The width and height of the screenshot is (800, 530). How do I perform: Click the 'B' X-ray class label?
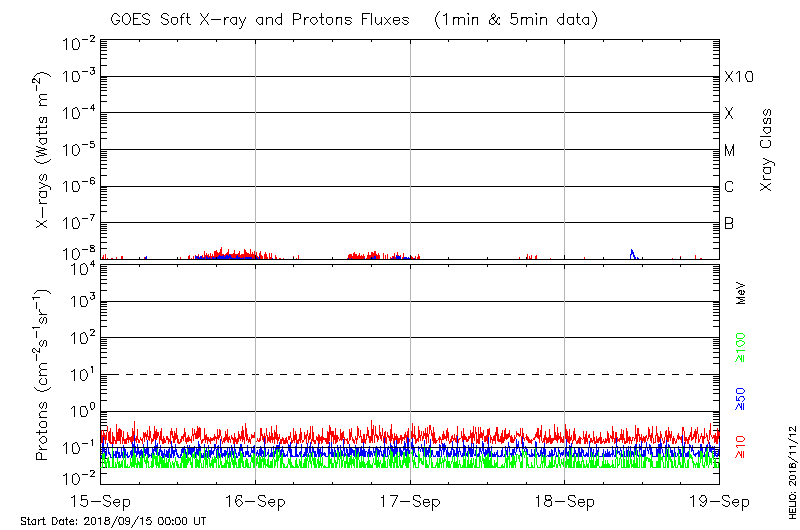coord(730,223)
